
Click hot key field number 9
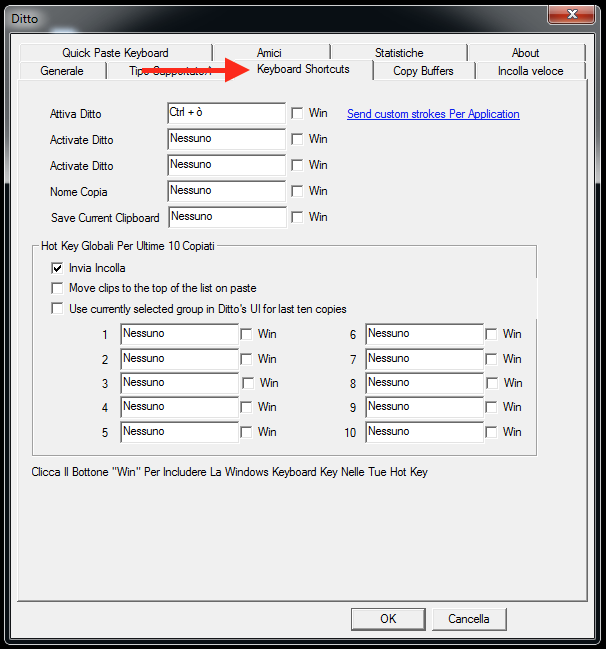click(424, 407)
